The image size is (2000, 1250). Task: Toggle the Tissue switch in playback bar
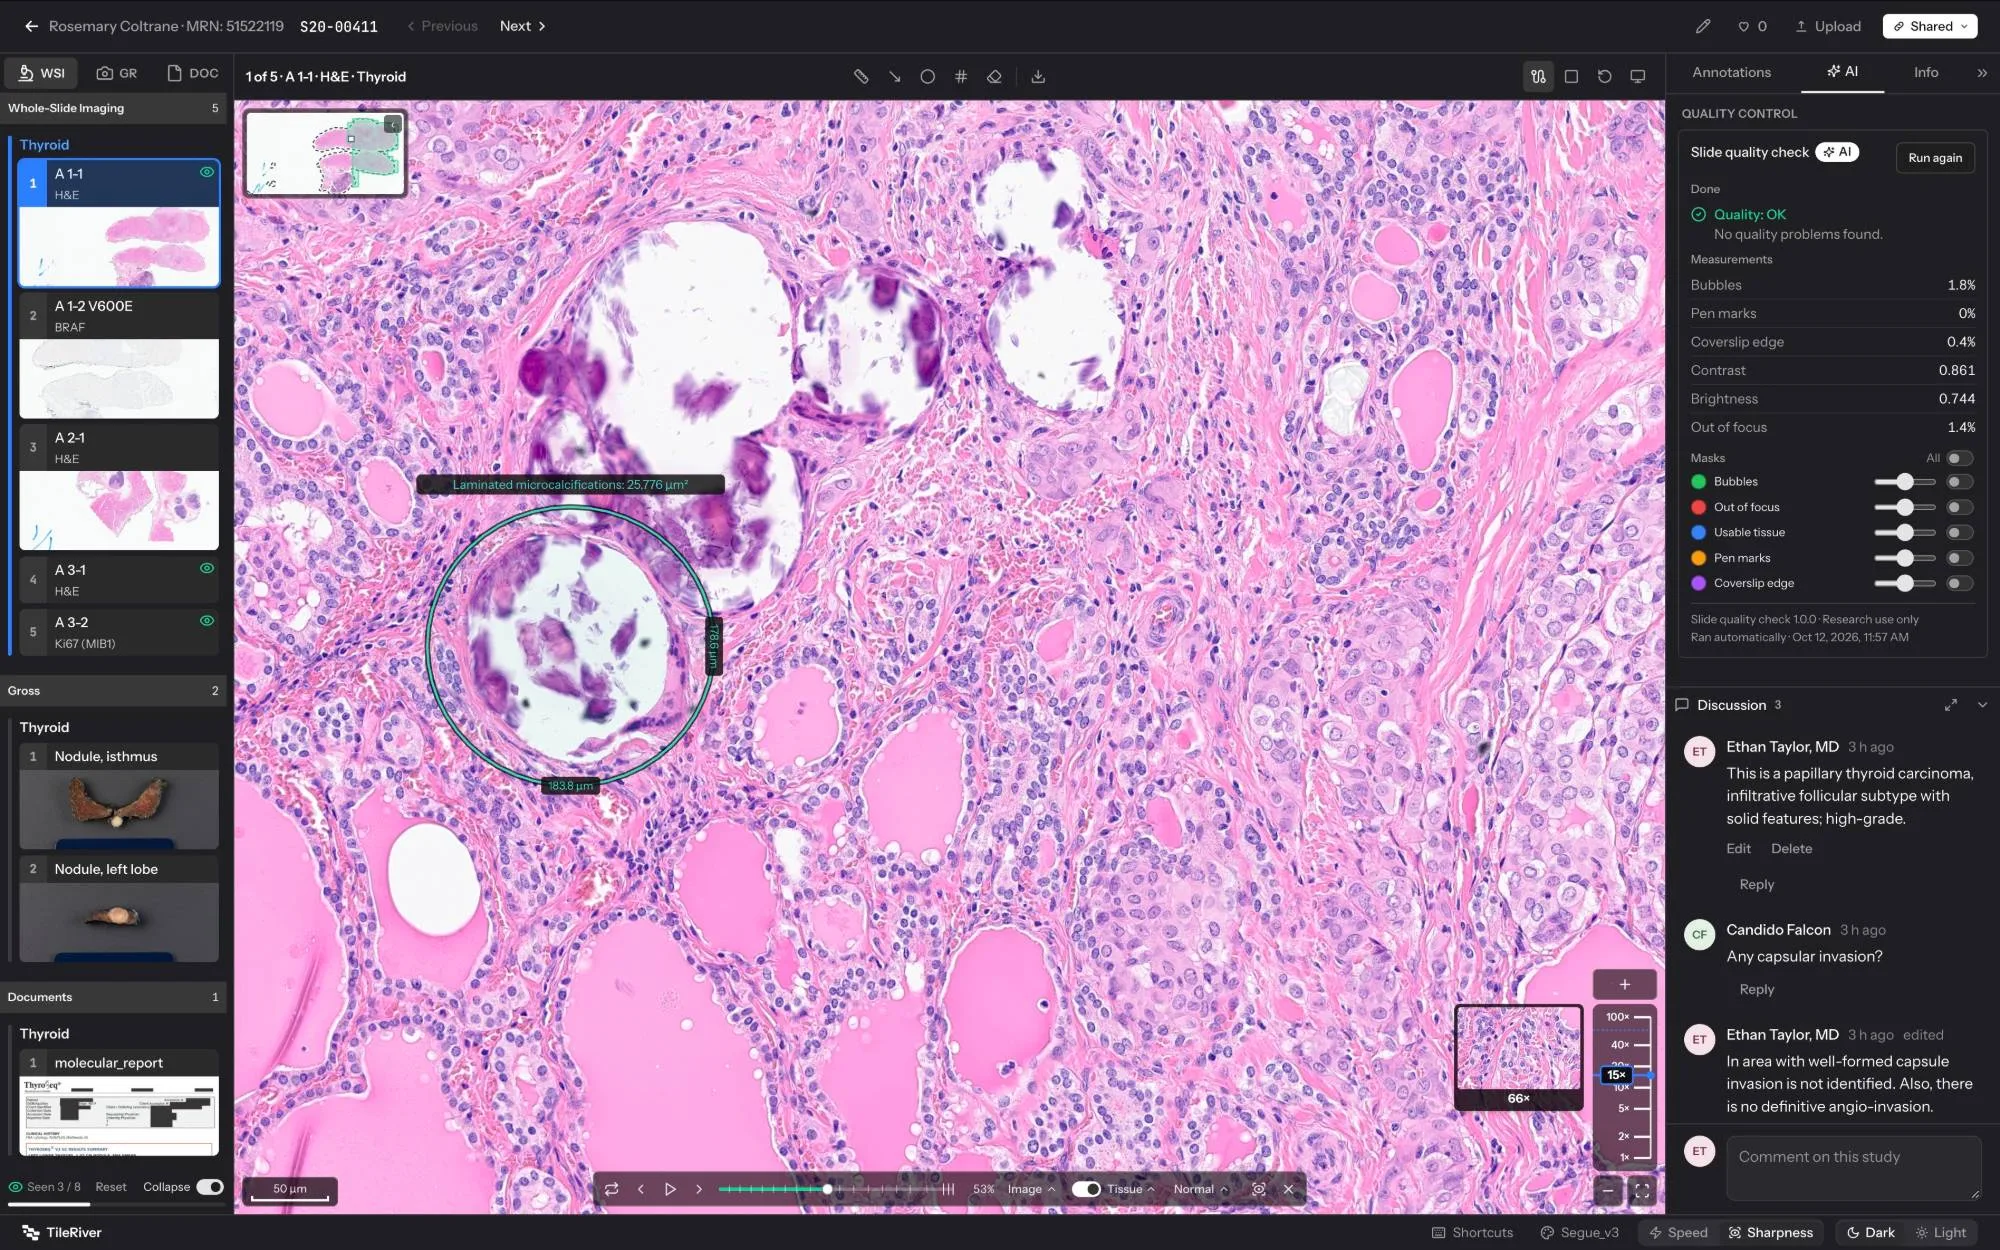click(1086, 1189)
